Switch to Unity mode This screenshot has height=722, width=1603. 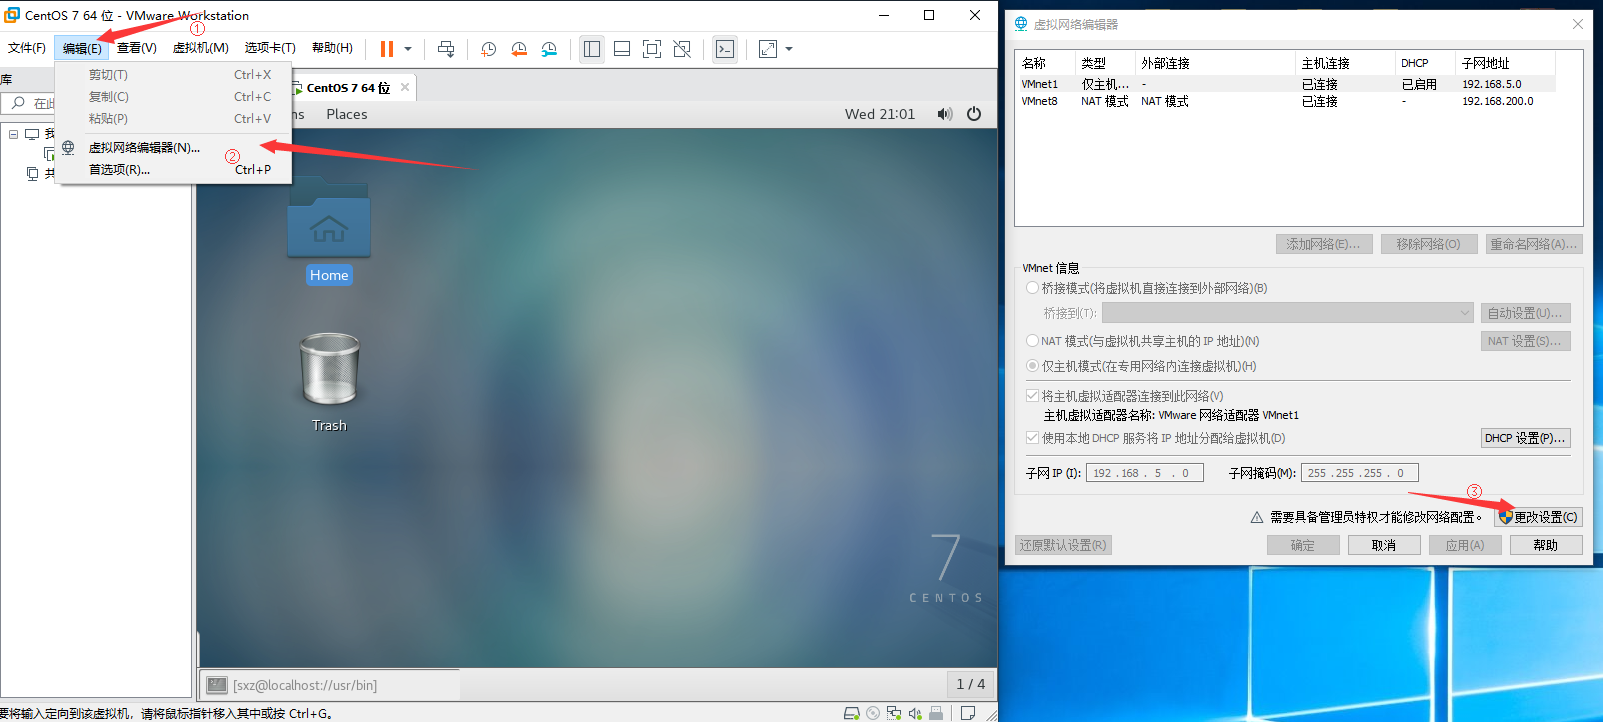[682, 49]
